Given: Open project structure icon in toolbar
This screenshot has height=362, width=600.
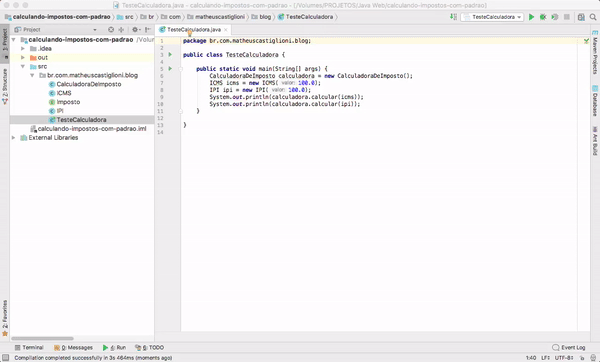Looking at the screenshot, I should click(x=581, y=17).
